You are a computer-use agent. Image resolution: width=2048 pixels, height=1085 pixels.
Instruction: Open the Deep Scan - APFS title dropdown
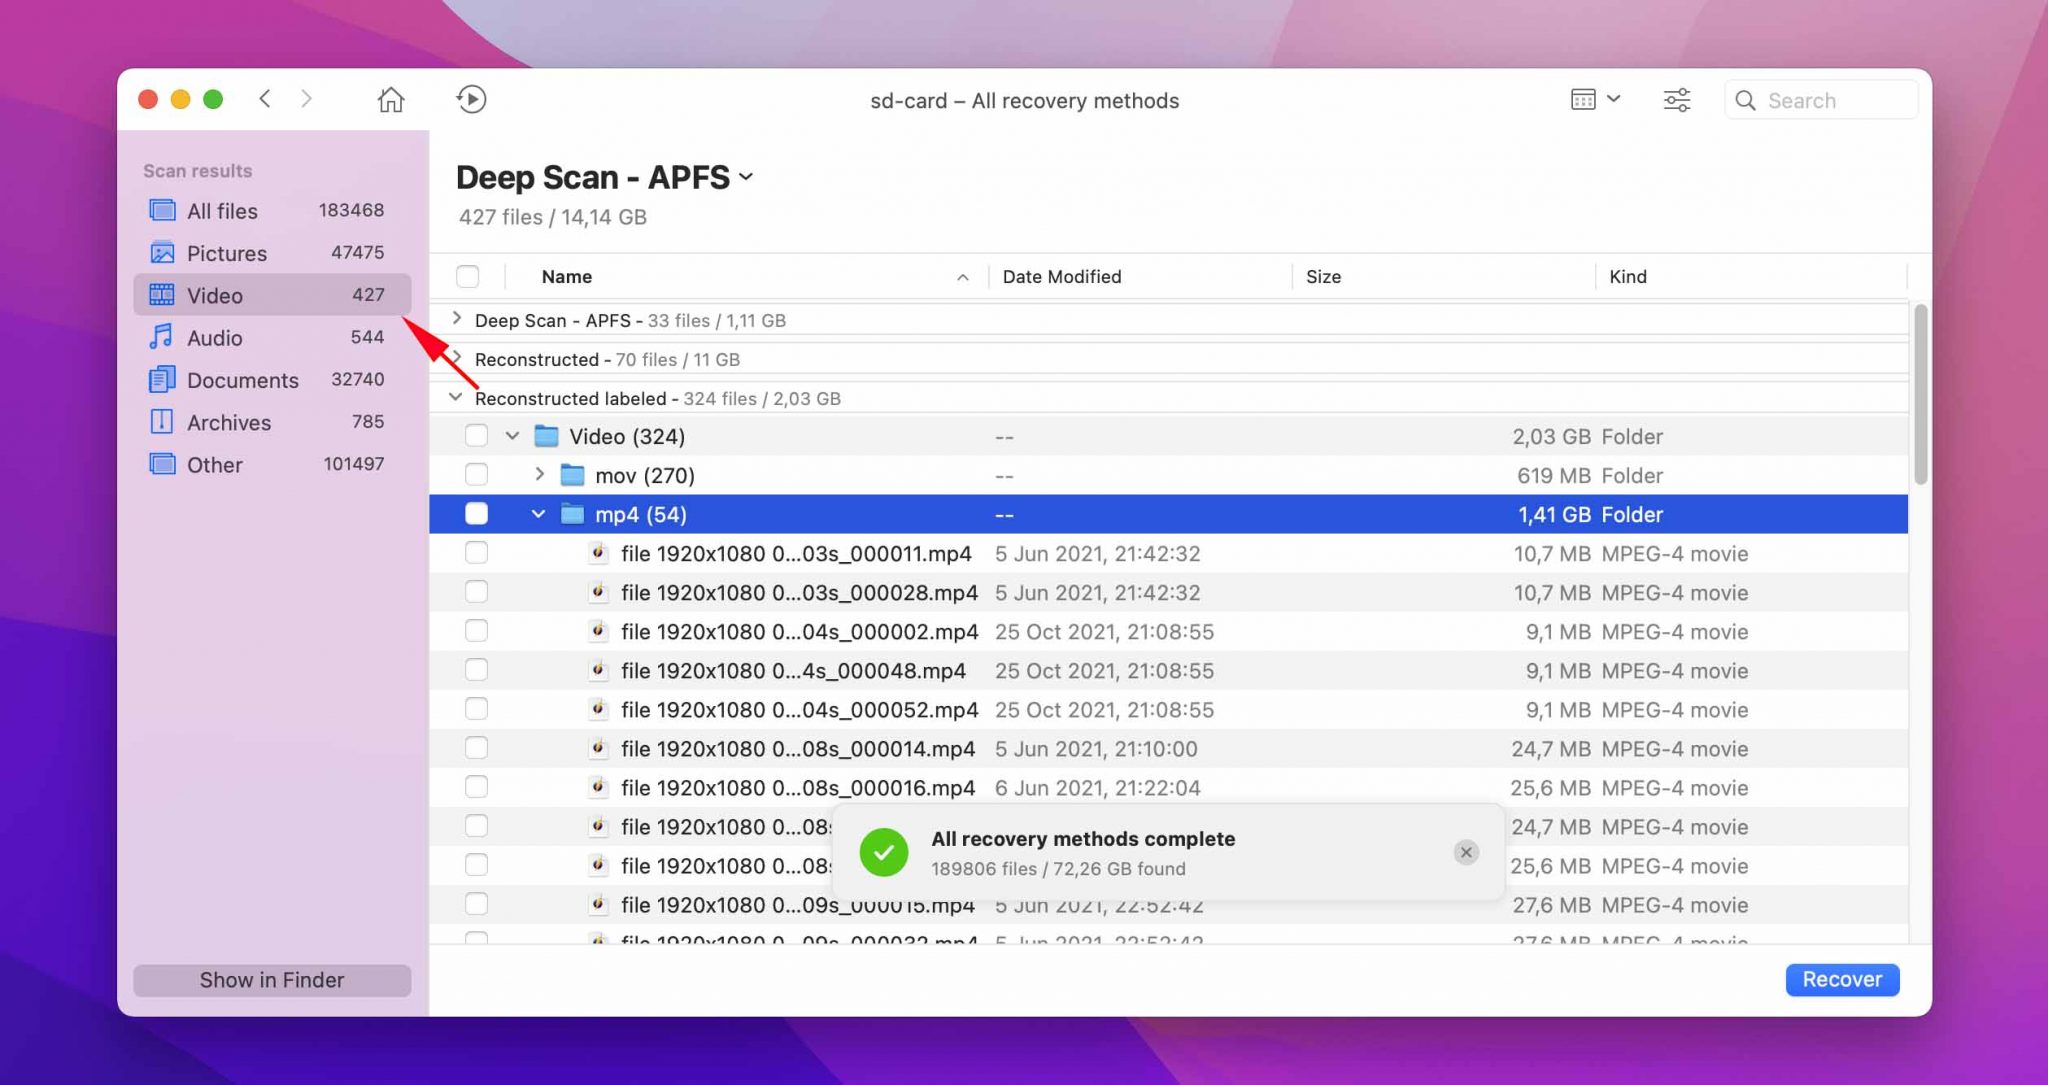746,177
